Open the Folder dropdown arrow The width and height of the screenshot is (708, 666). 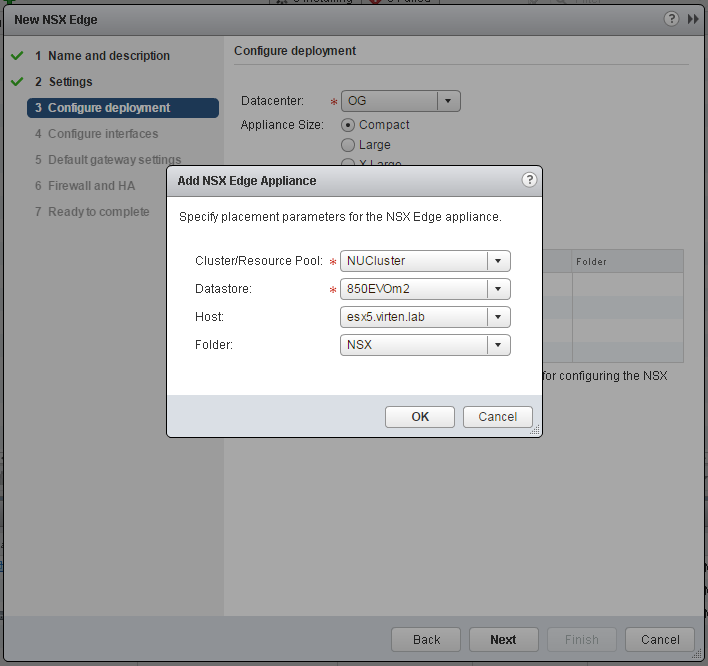click(x=498, y=345)
